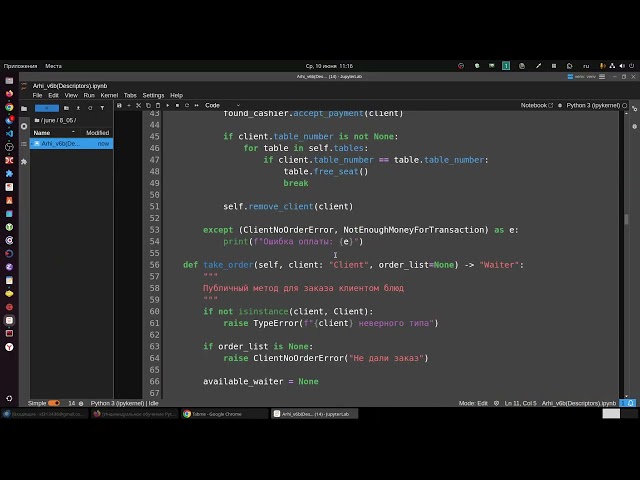Image resolution: width=640 pixels, height=480 pixels.
Task: Open the File menu
Action: (x=37, y=95)
